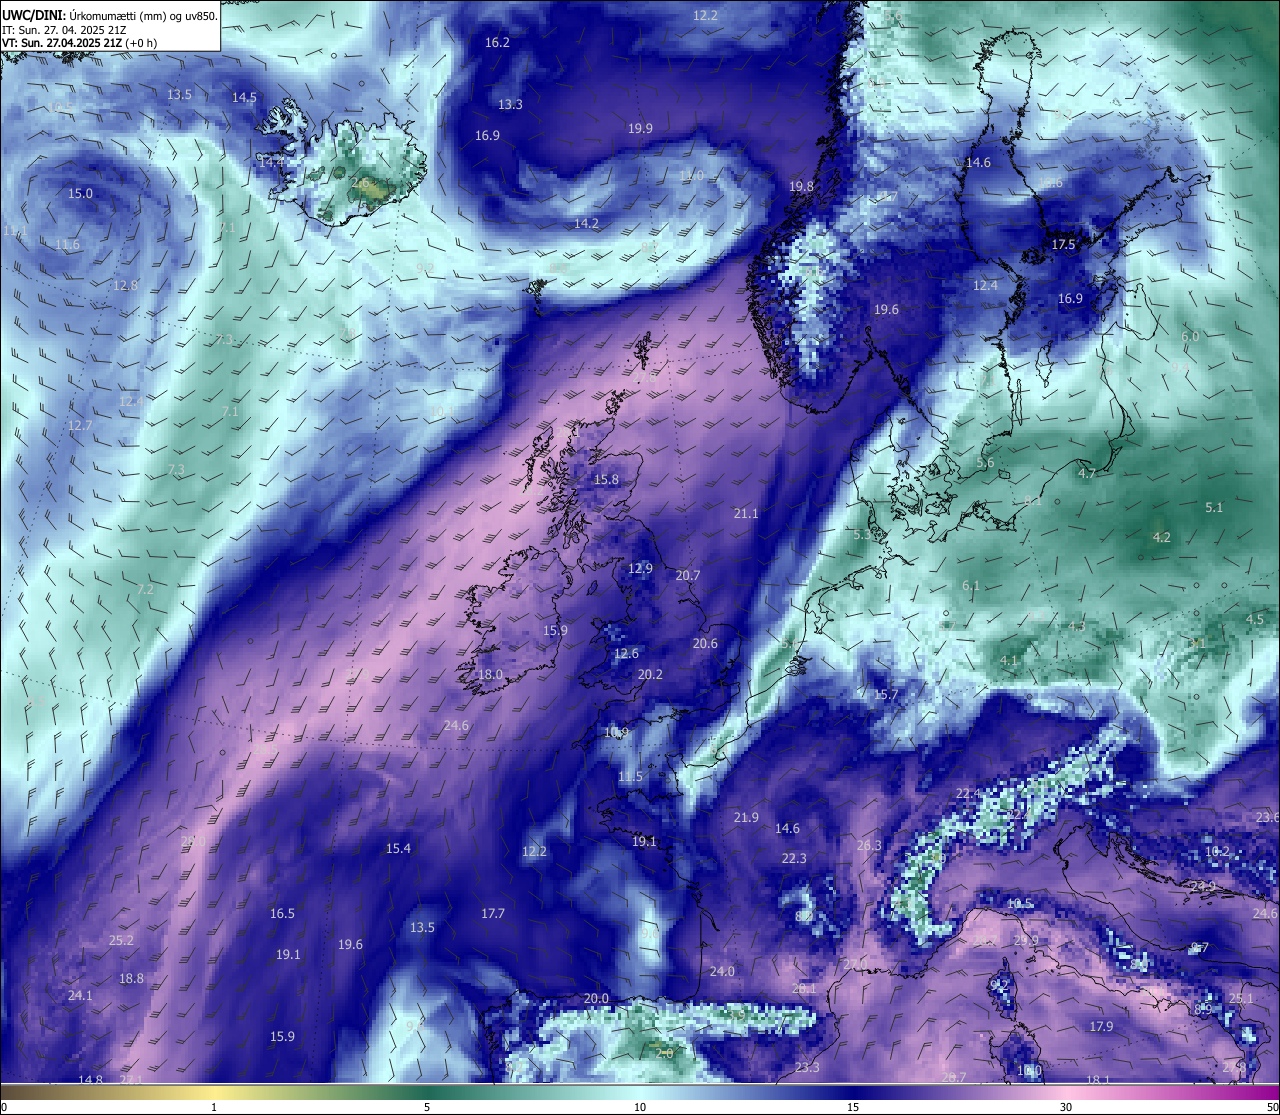
Task: Click the 26.3 value west of the Alps
Action: tap(869, 846)
